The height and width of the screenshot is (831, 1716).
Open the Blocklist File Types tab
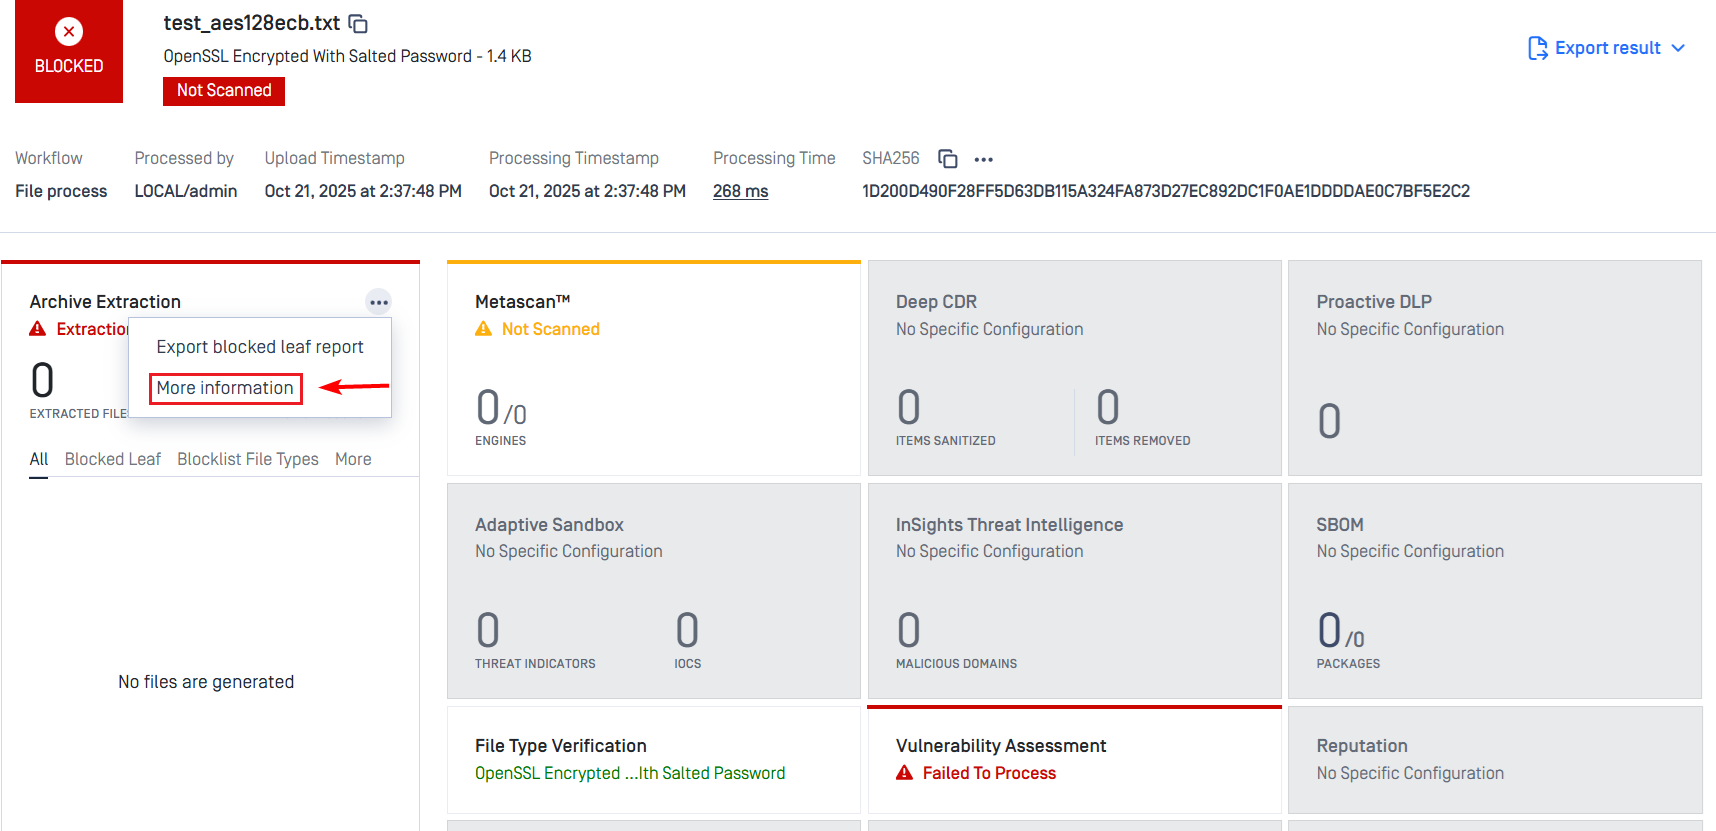point(248,459)
